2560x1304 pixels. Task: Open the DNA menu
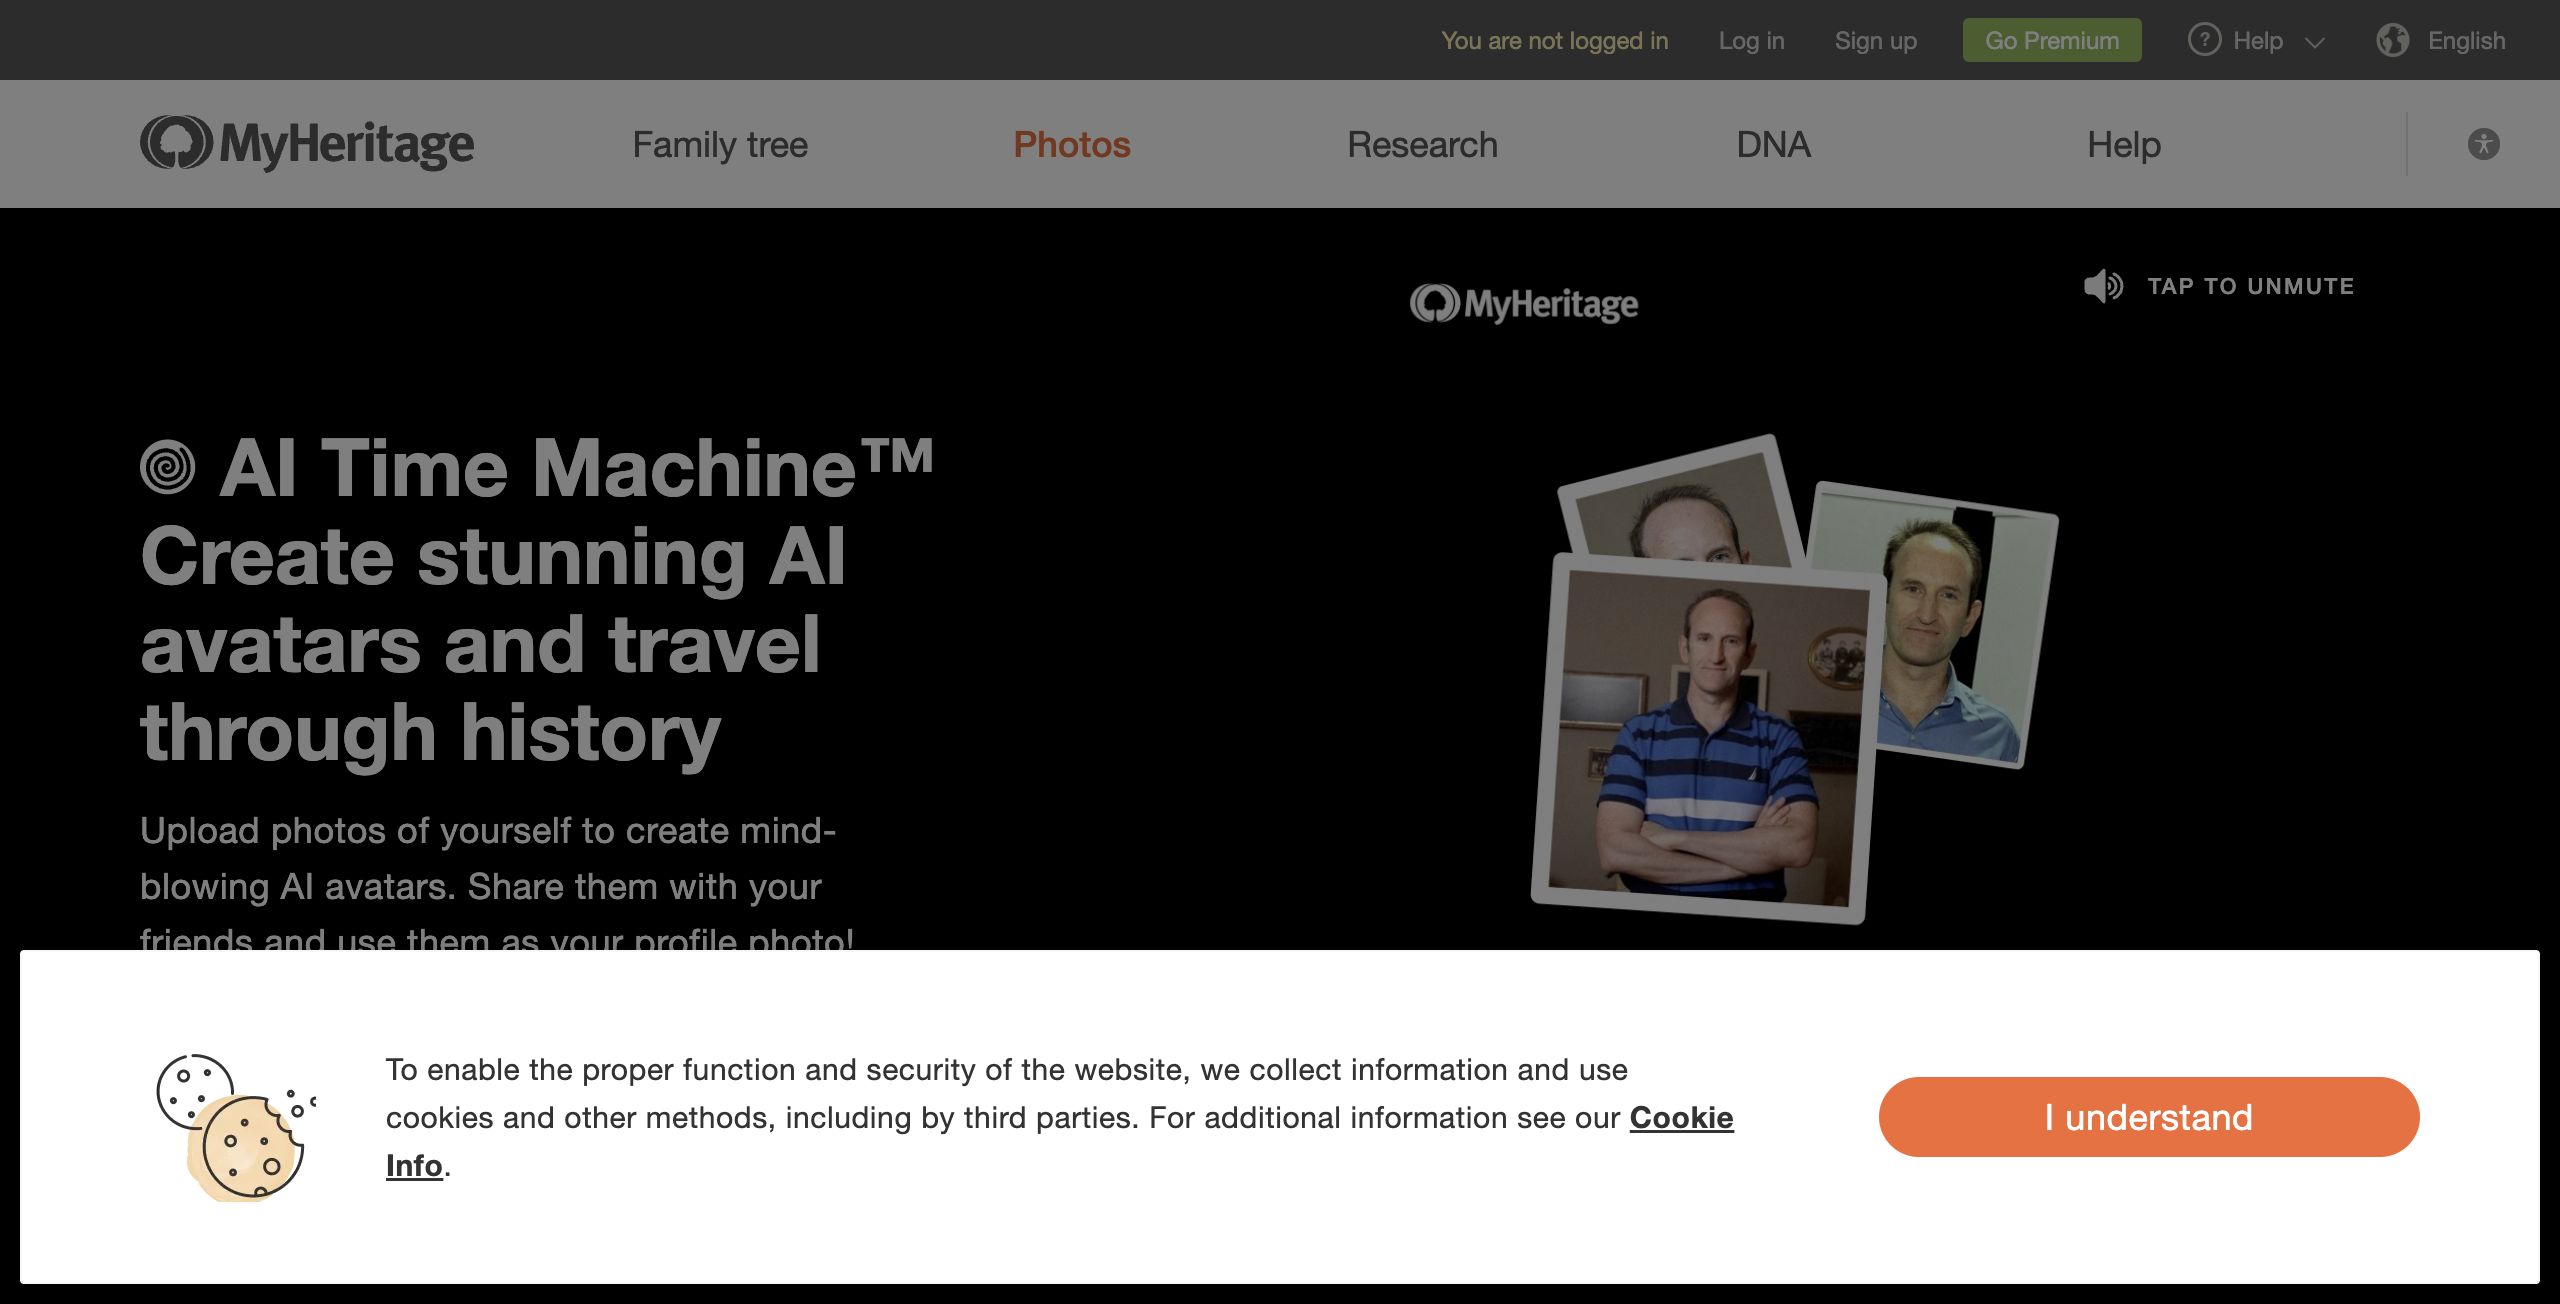point(1773,145)
